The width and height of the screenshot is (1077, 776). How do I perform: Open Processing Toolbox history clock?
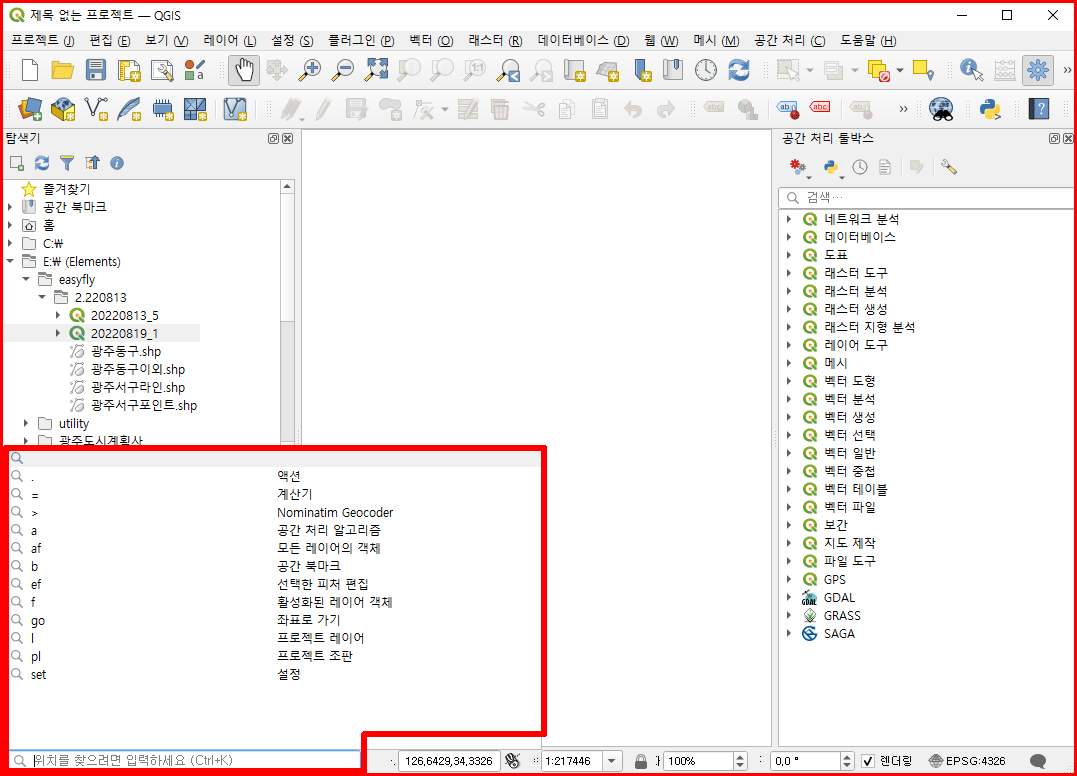point(860,167)
